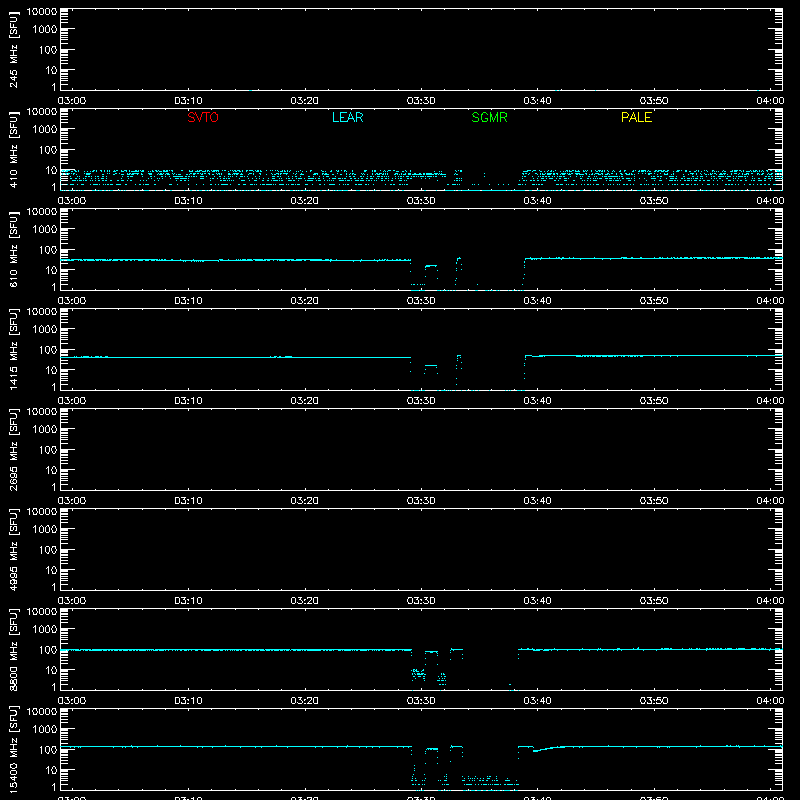The image size is (800, 800).
Task: Click the 100 tick on the 4995 MHz axis
Action: tap(48, 550)
